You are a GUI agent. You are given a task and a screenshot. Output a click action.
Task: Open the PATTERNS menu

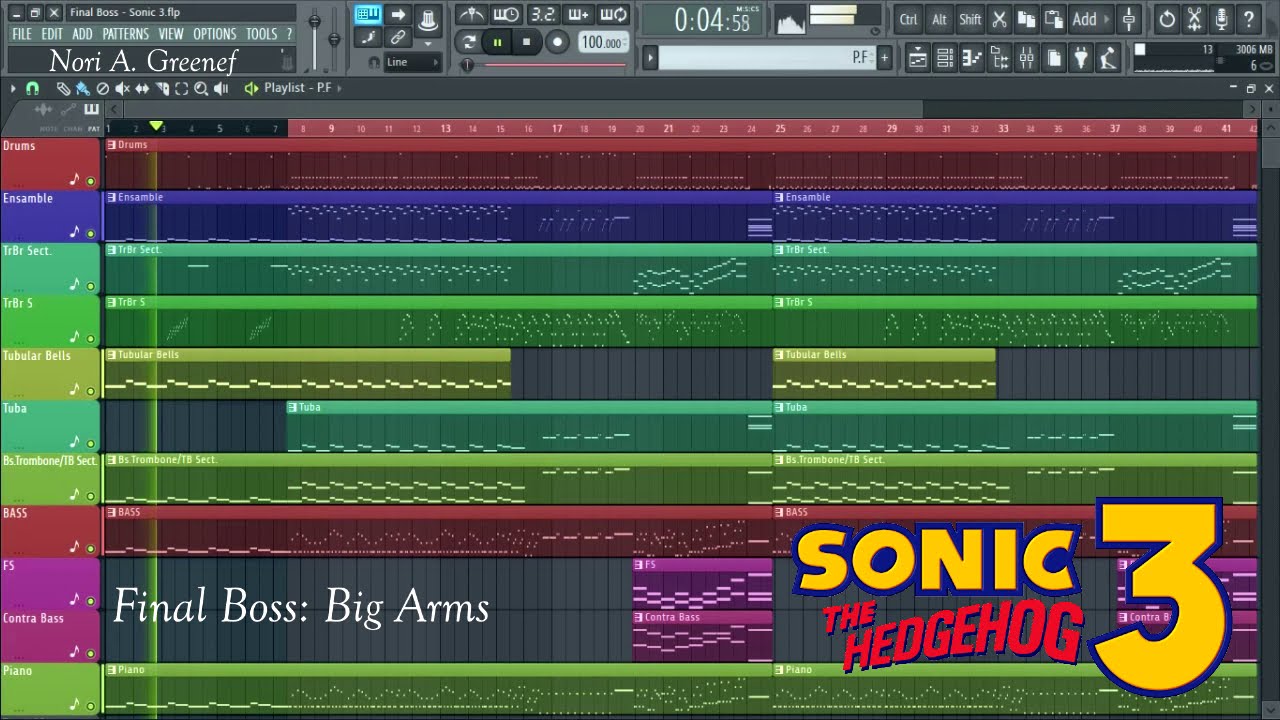click(x=126, y=34)
